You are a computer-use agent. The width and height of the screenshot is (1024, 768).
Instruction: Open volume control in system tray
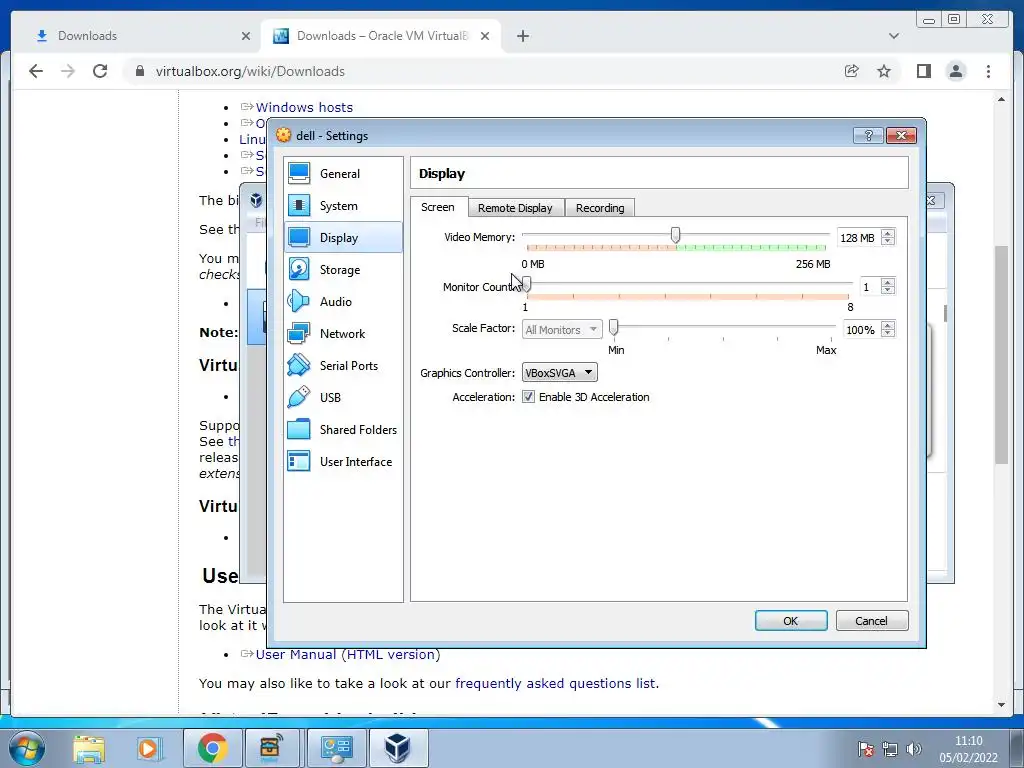pos(914,749)
